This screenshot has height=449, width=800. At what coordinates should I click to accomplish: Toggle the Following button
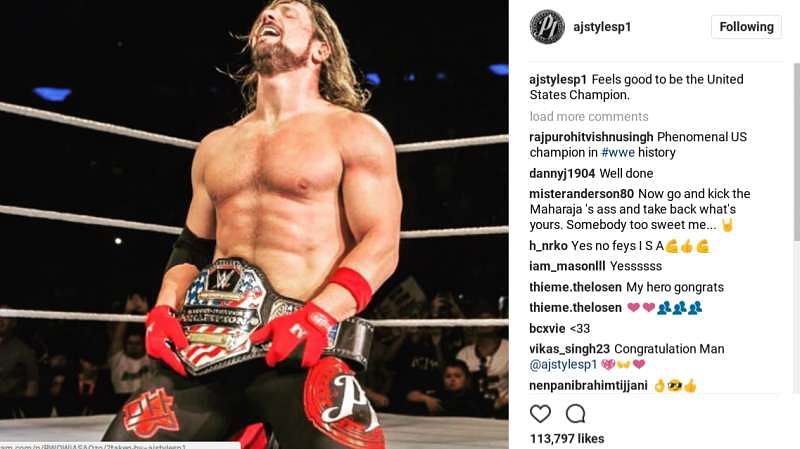coord(746,27)
